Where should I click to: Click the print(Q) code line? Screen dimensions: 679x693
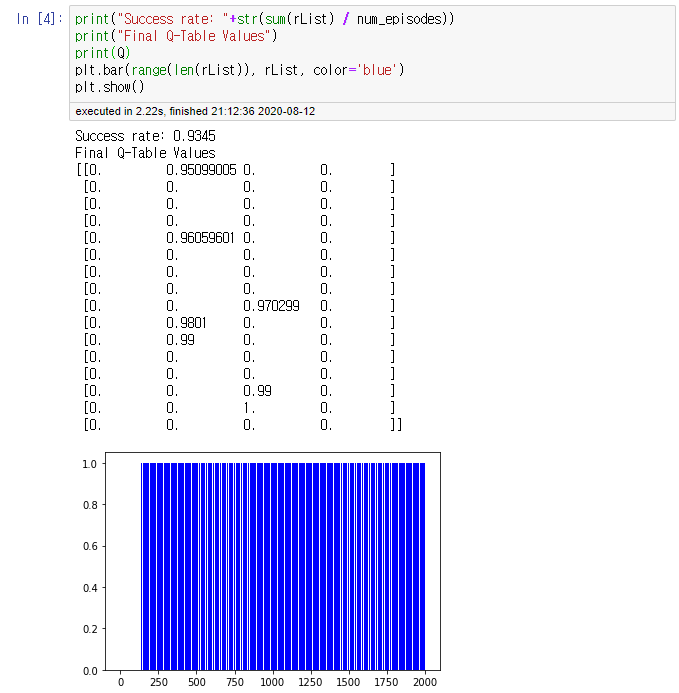click(103, 53)
